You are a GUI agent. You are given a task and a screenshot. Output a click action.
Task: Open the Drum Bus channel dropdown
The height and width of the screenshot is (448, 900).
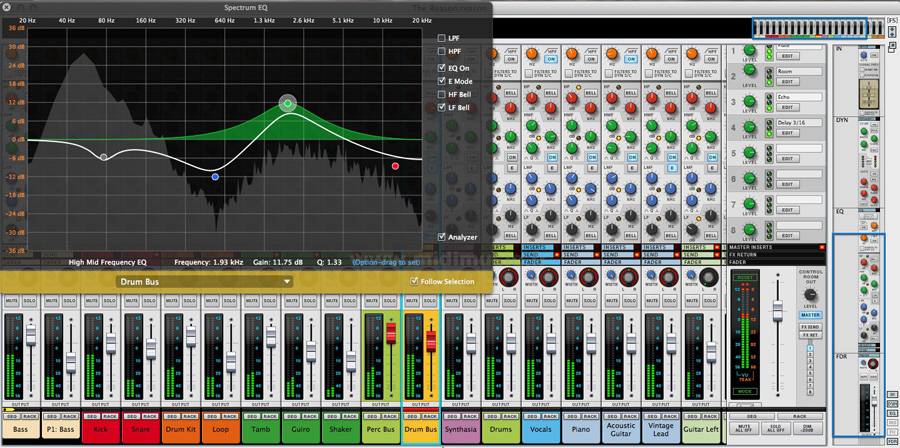[205, 282]
